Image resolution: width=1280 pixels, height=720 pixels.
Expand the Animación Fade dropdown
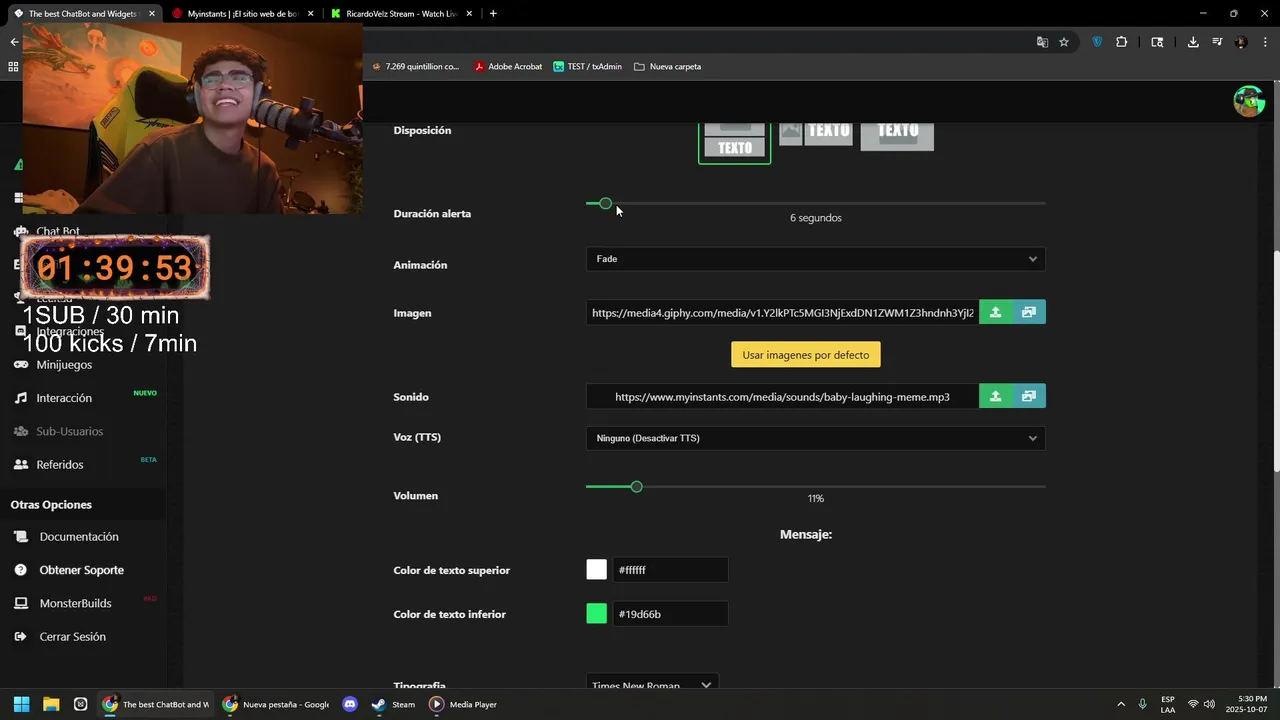pos(815,259)
